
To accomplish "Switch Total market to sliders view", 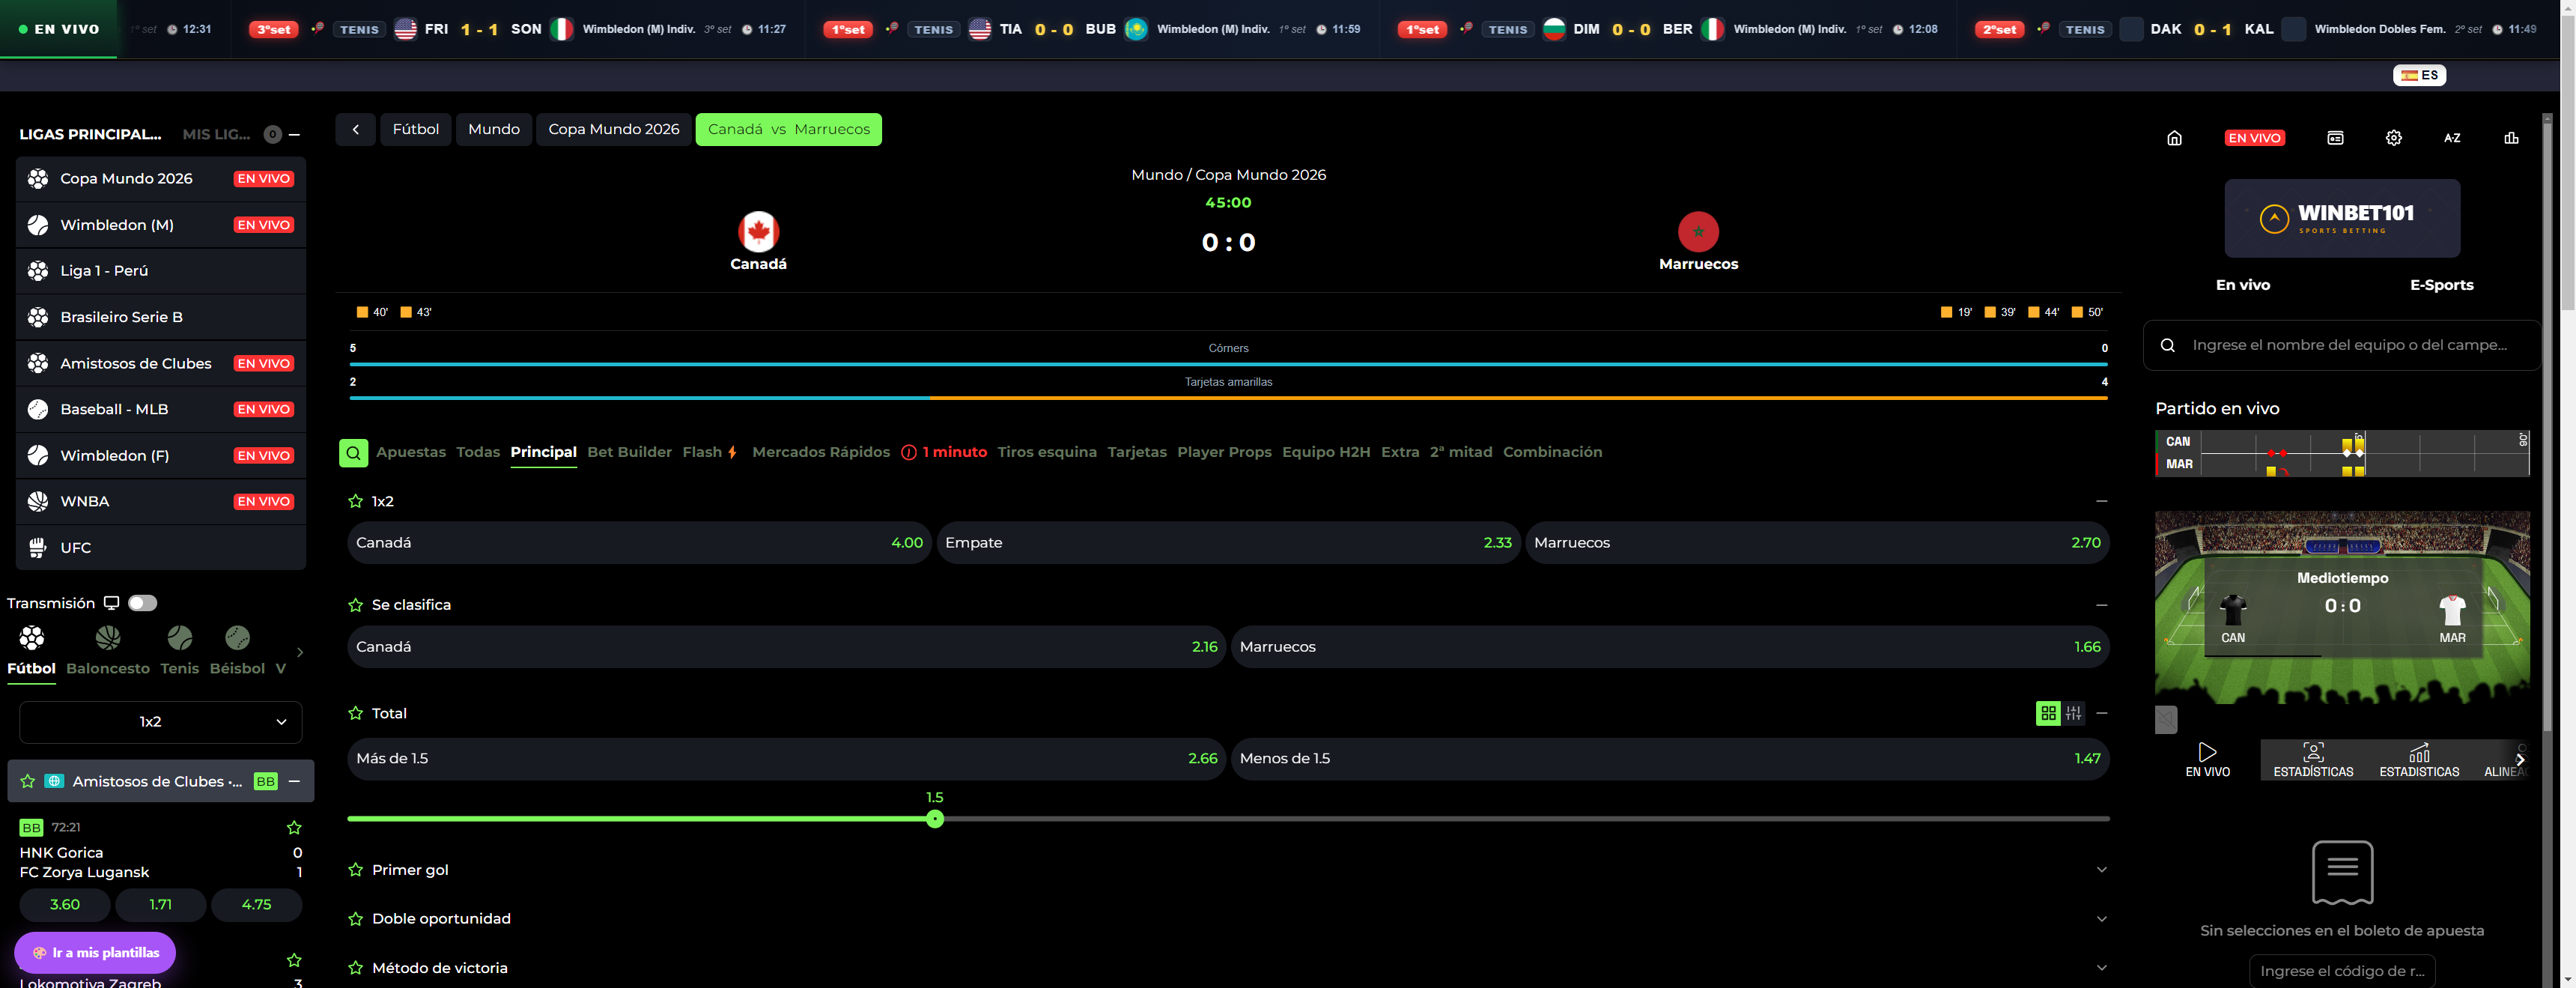I will tap(2074, 713).
